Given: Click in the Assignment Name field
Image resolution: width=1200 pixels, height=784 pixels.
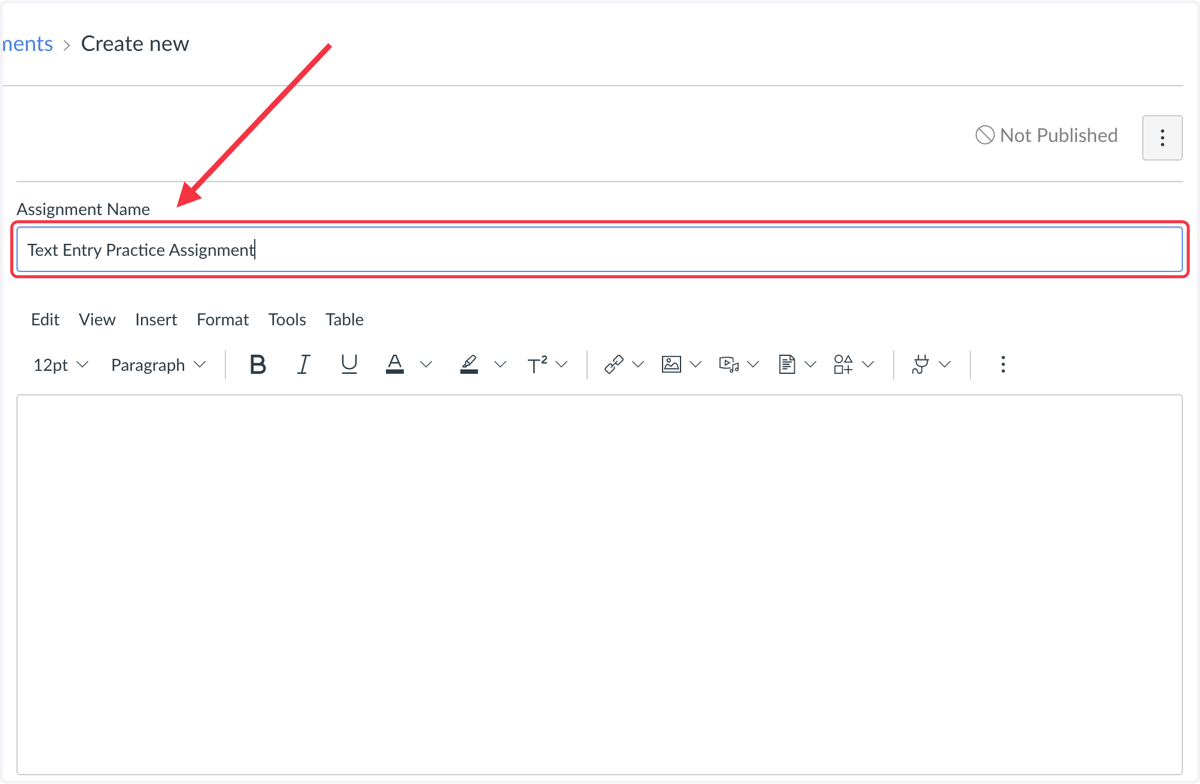Looking at the screenshot, I should [x=600, y=250].
